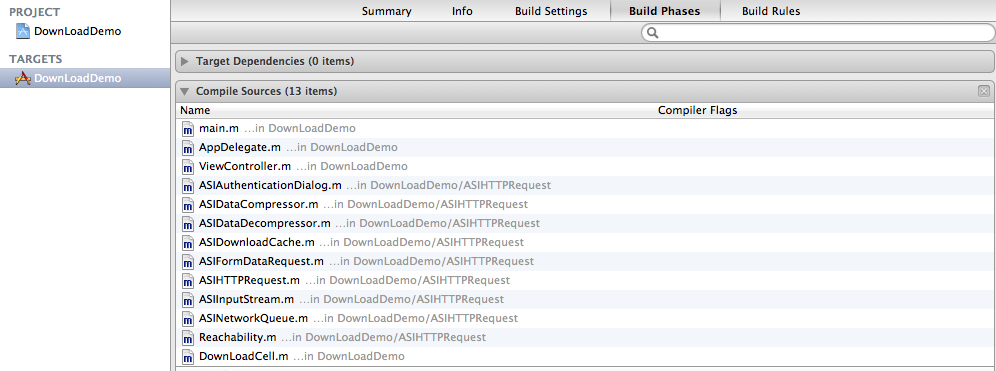Switch to the Summary tab
996x371 pixels.
point(386,11)
